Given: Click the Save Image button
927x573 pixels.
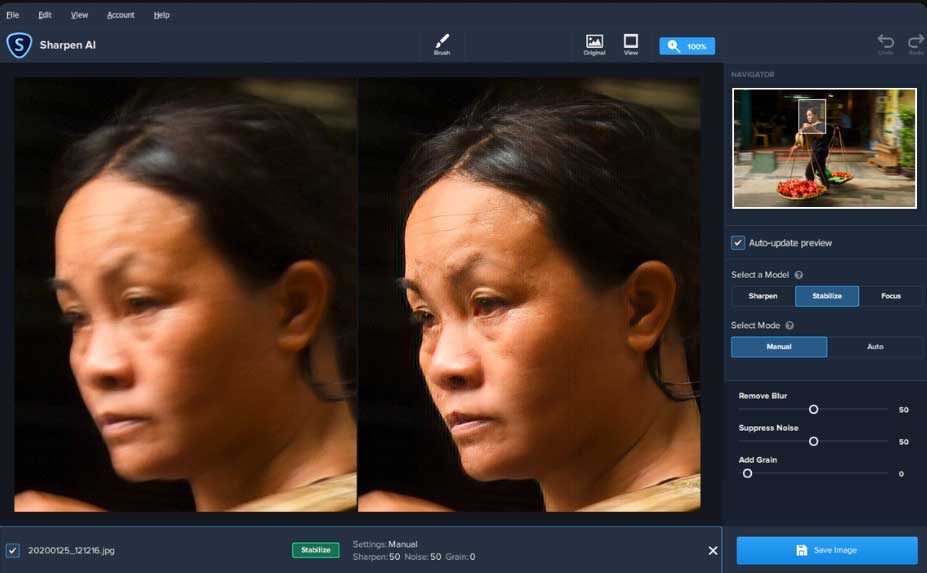Looking at the screenshot, I should (826, 551).
